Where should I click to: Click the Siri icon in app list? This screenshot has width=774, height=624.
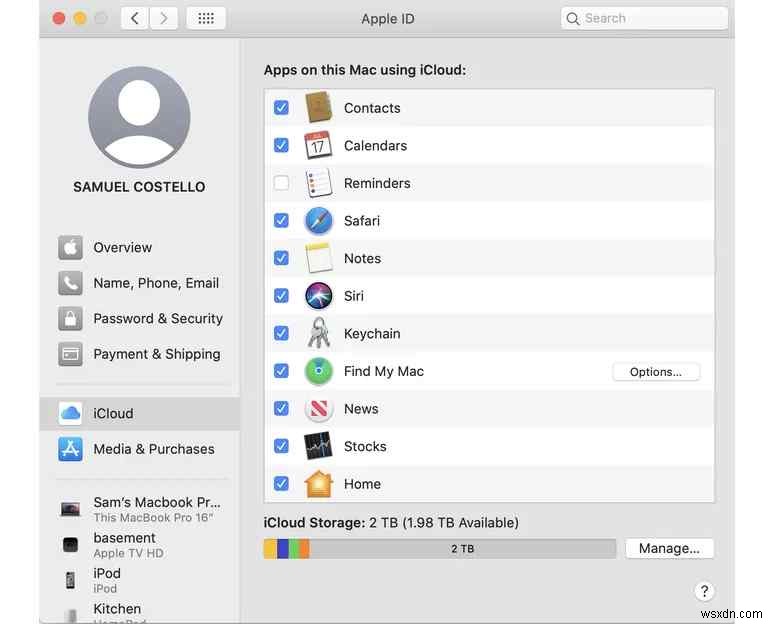(x=318, y=296)
